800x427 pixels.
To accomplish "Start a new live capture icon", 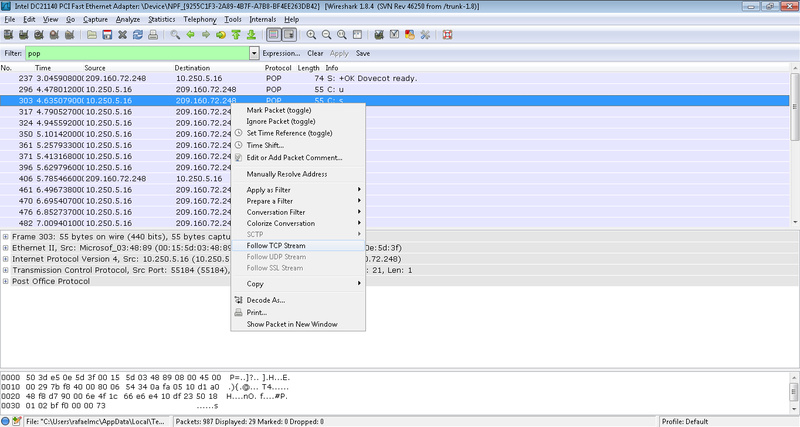I will pyautogui.click(x=39, y=35).
